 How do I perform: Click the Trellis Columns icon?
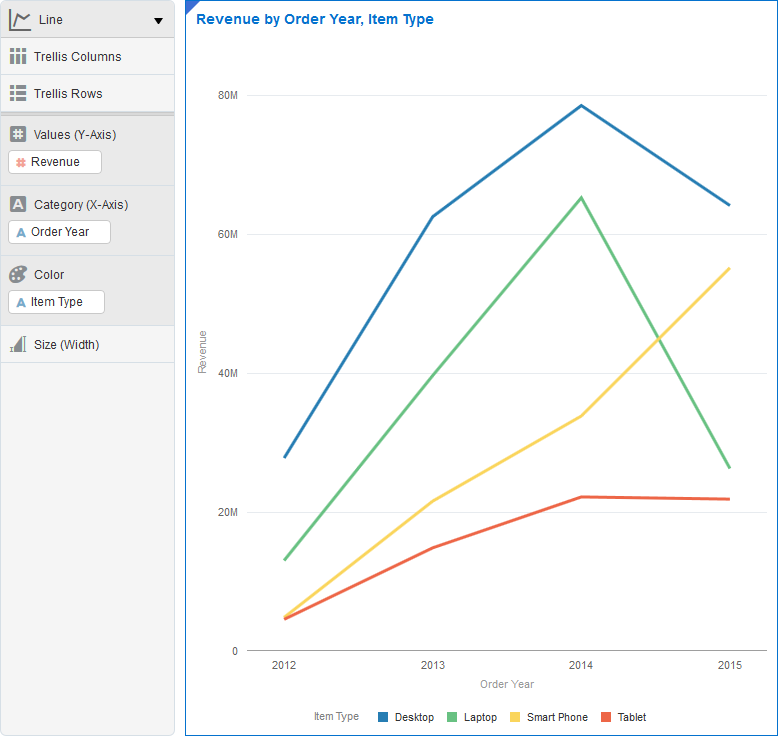18,56
